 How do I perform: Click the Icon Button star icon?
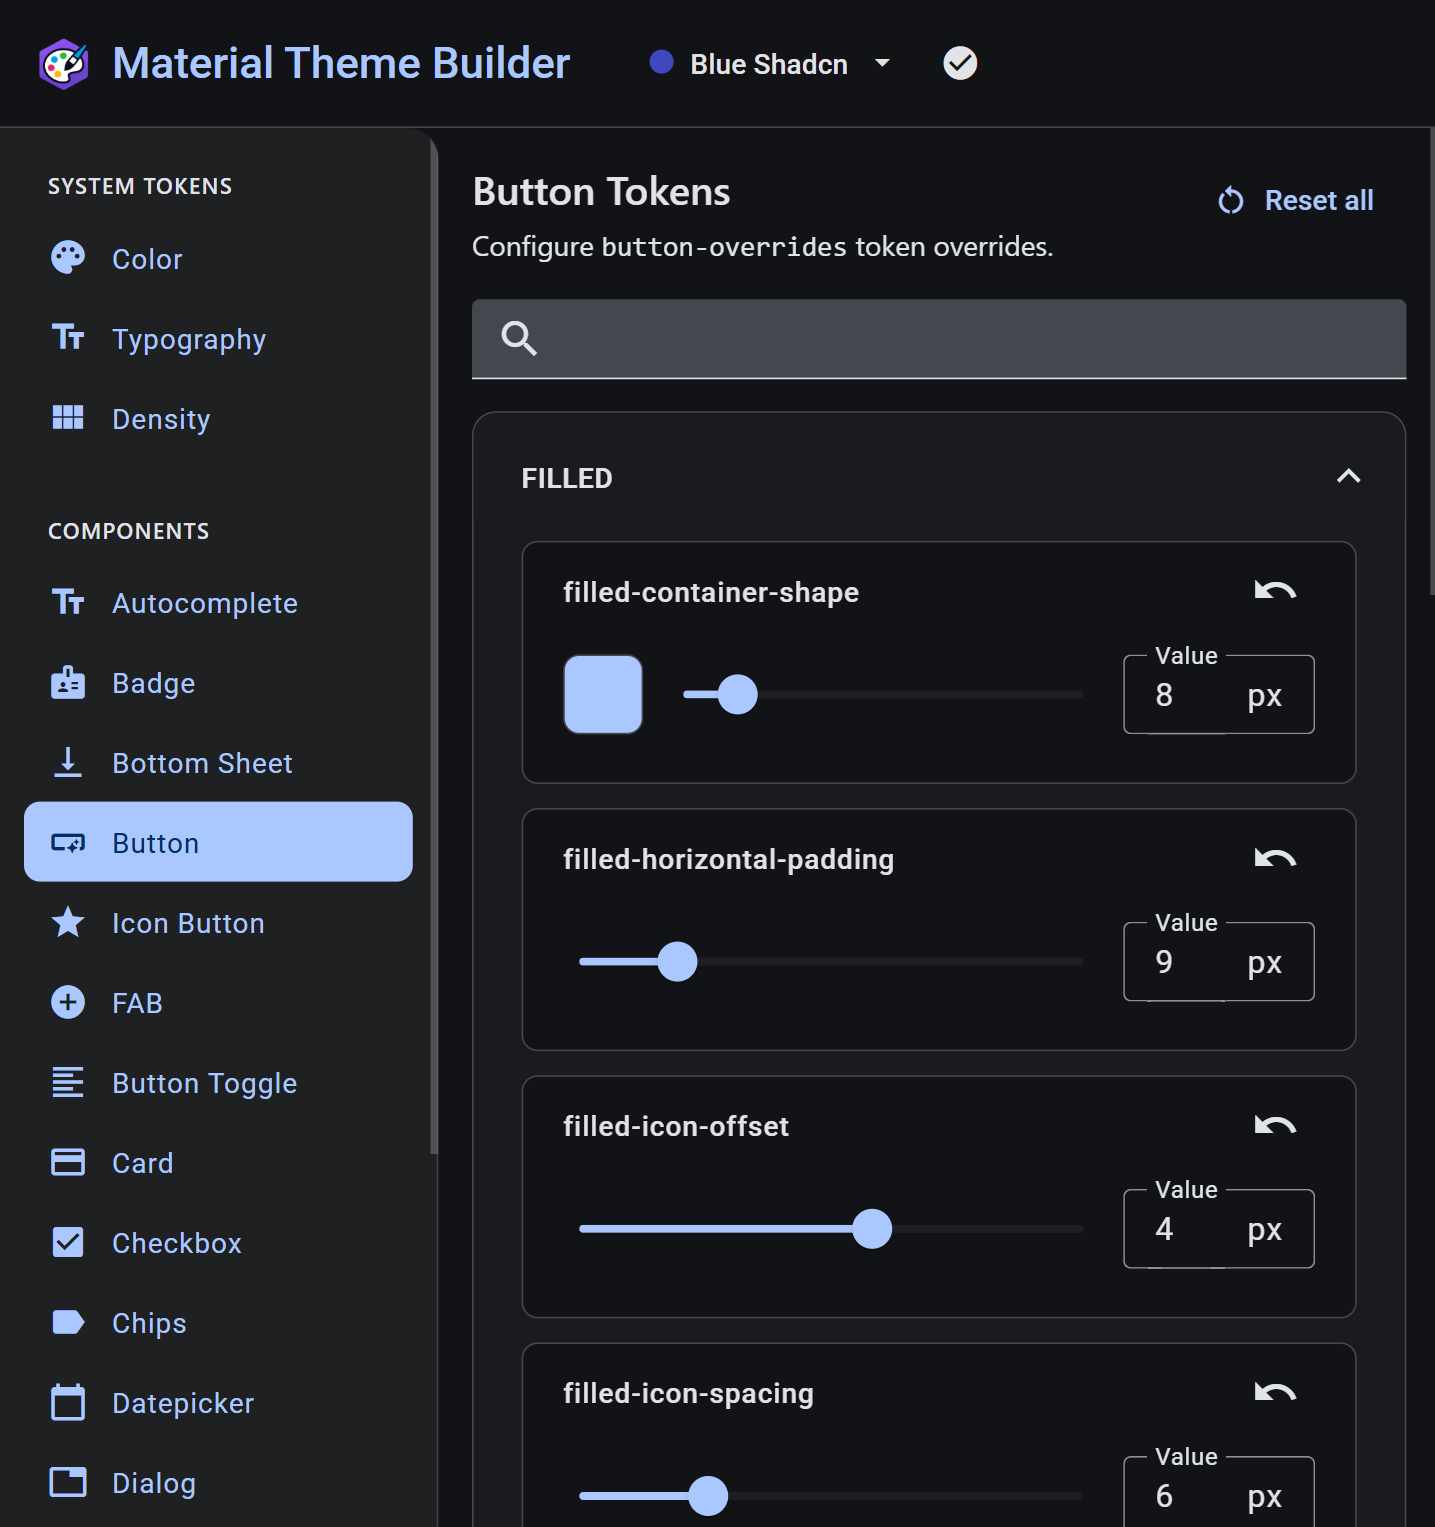tap(68, 922)
